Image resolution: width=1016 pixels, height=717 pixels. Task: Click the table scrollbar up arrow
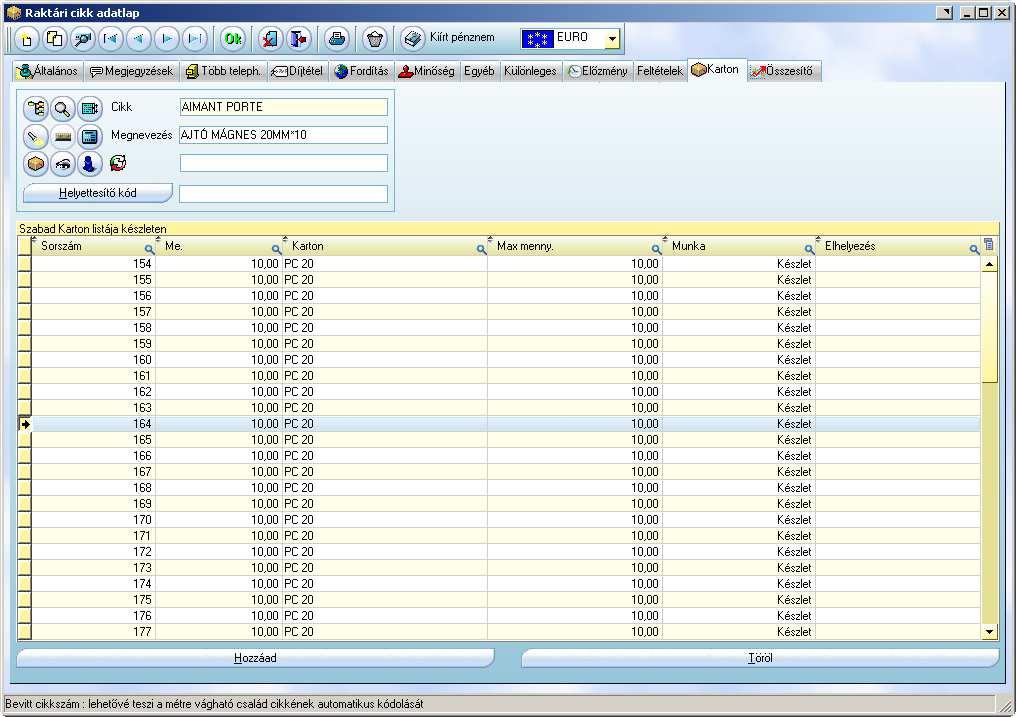(989, 264)
